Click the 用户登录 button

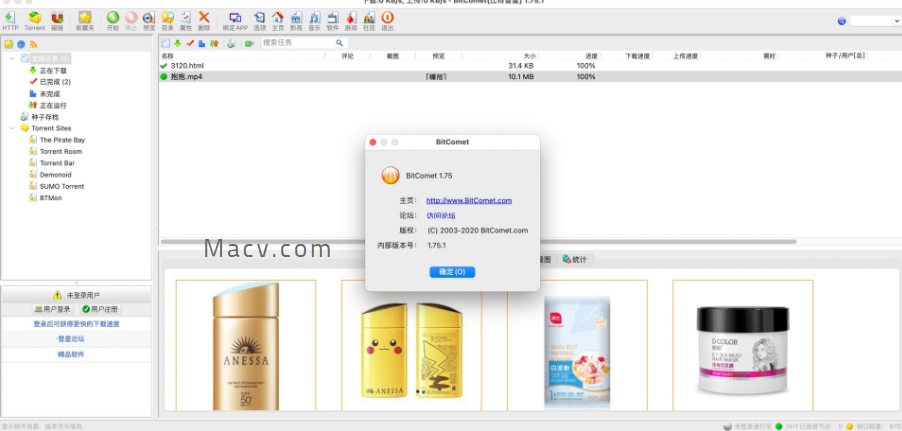click(53, 310)
